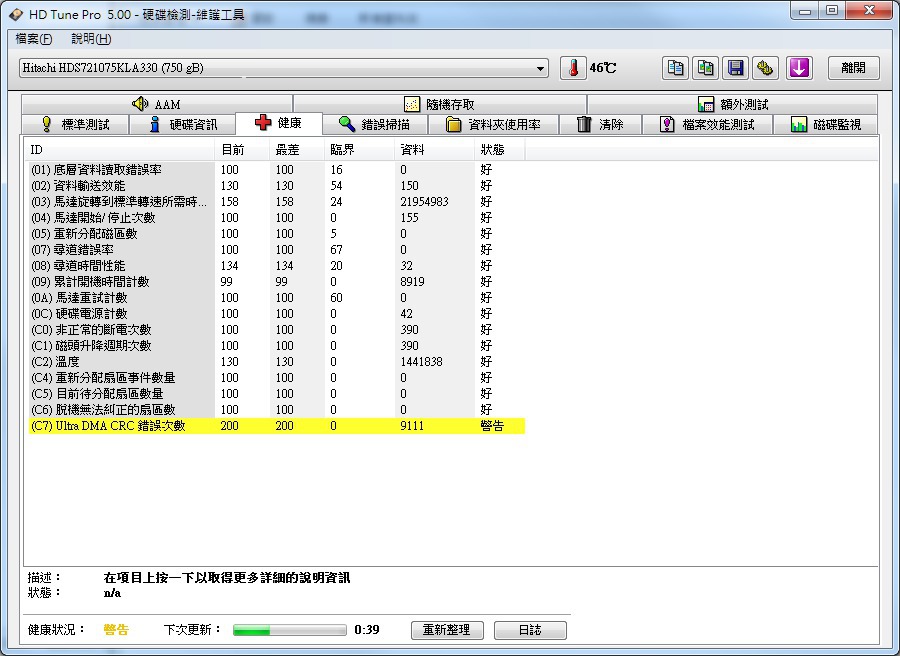Select the (05) 重新分配磁區數 row
The width and height of the screenshot is (900, 656).
[277, 234]
